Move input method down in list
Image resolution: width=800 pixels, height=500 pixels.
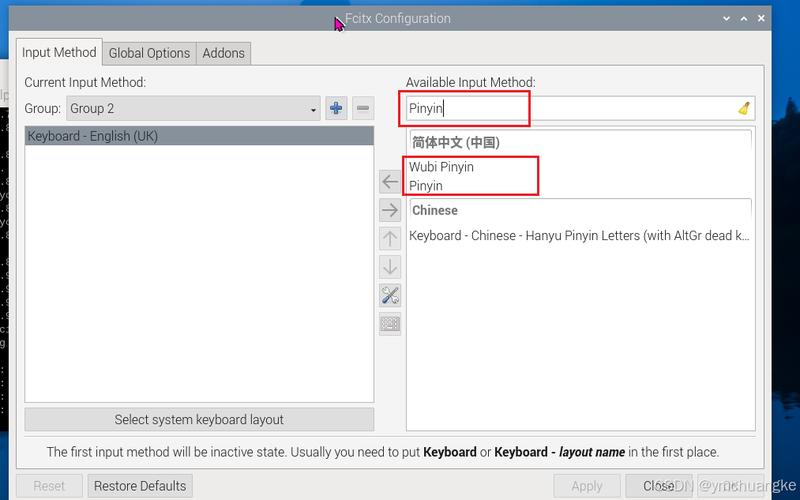point(390,267)
